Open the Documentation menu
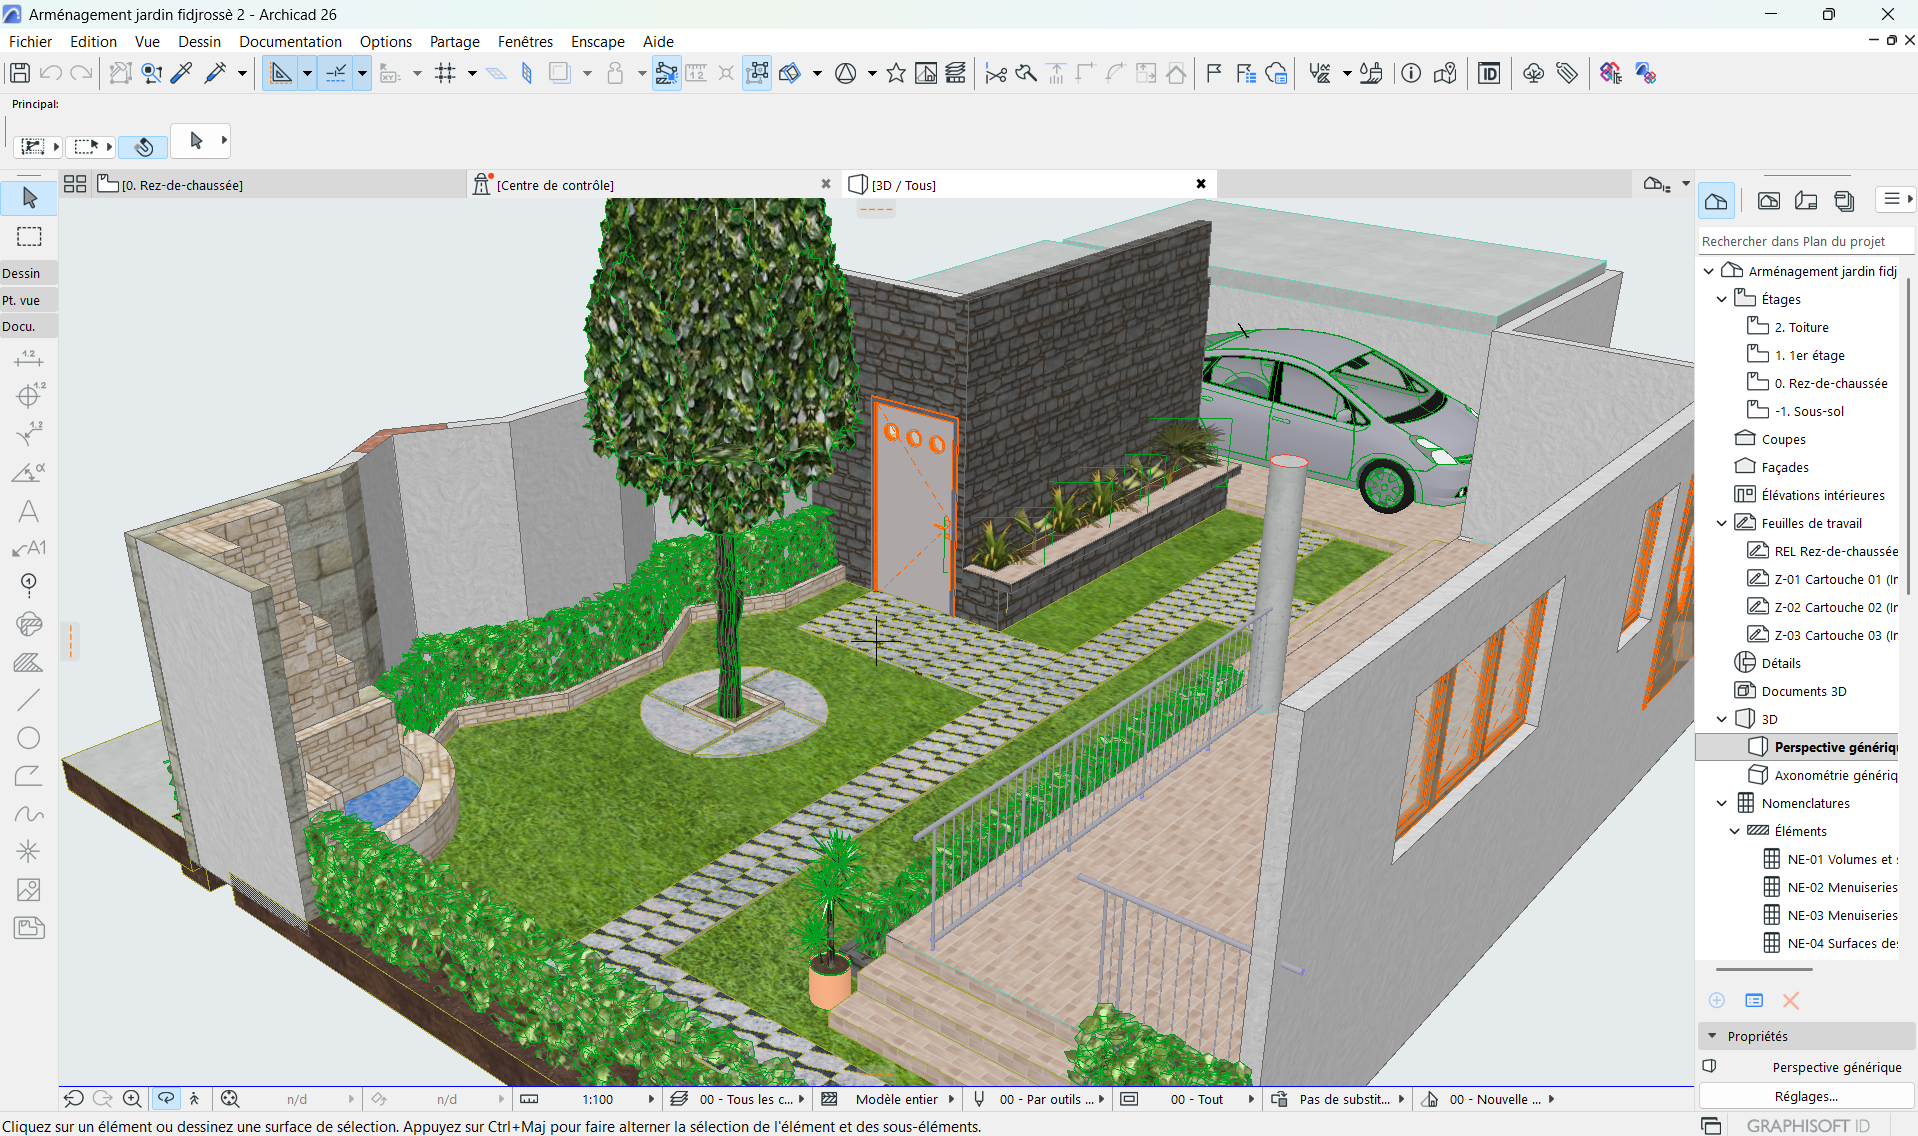The image size is (1918, 1136). 290,41
